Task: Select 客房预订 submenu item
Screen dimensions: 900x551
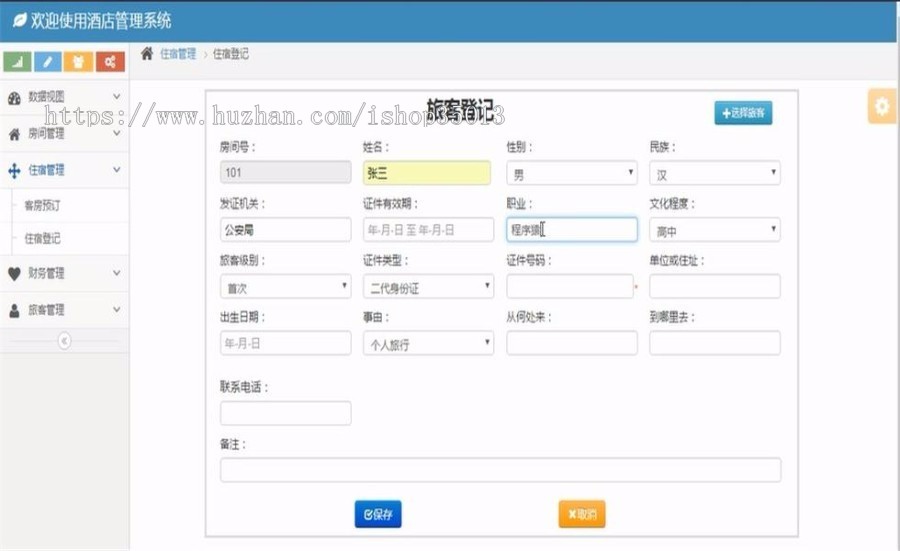Action: 42,205
